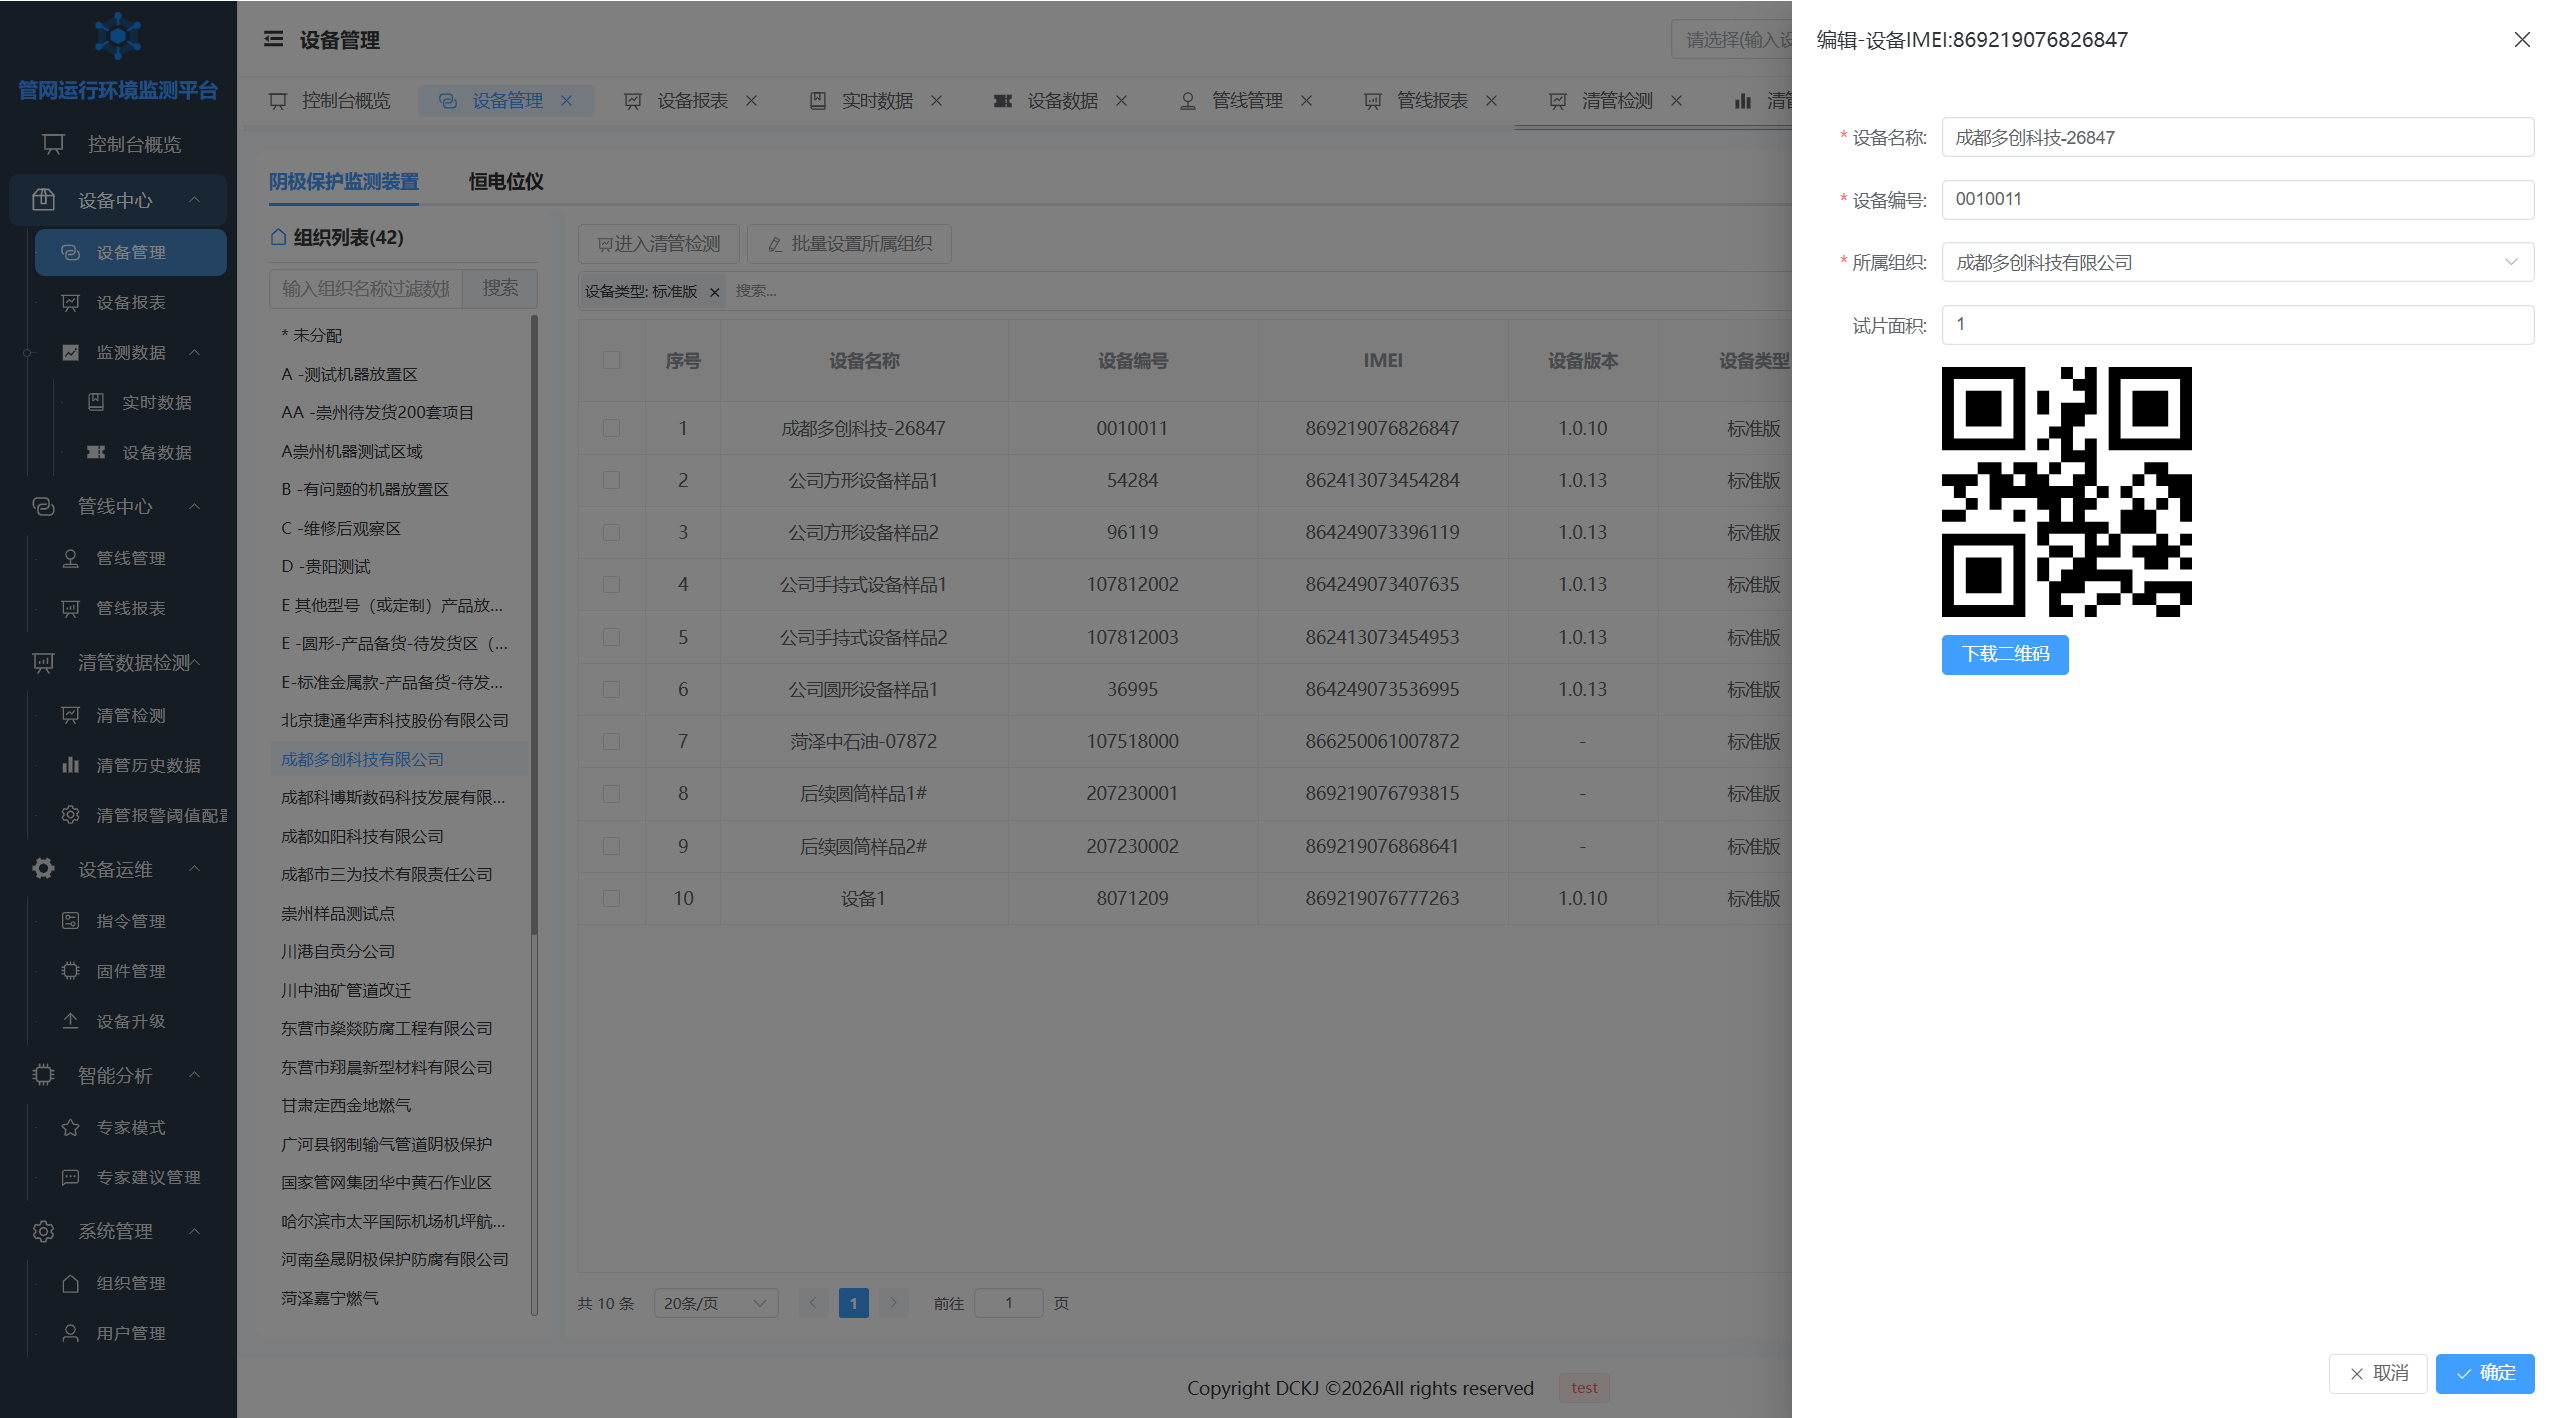Click the 组织名称 filter search box
The height and width of the screenshot is (1418, 2560).
(x=366, y=288)
